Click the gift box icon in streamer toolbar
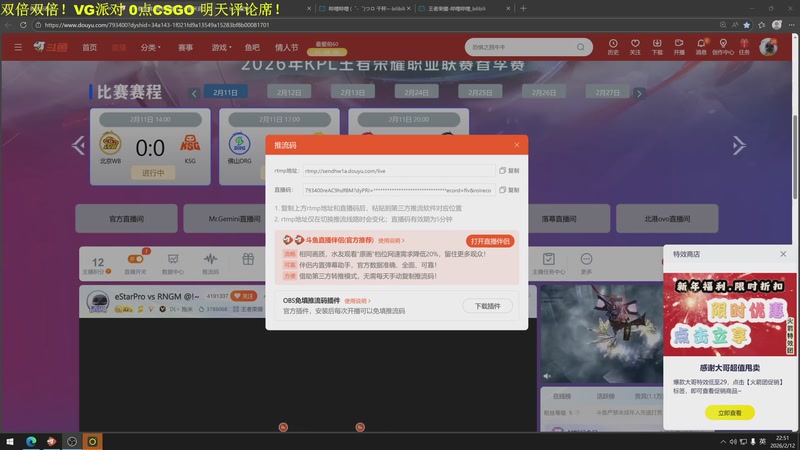 click(248, 260)
